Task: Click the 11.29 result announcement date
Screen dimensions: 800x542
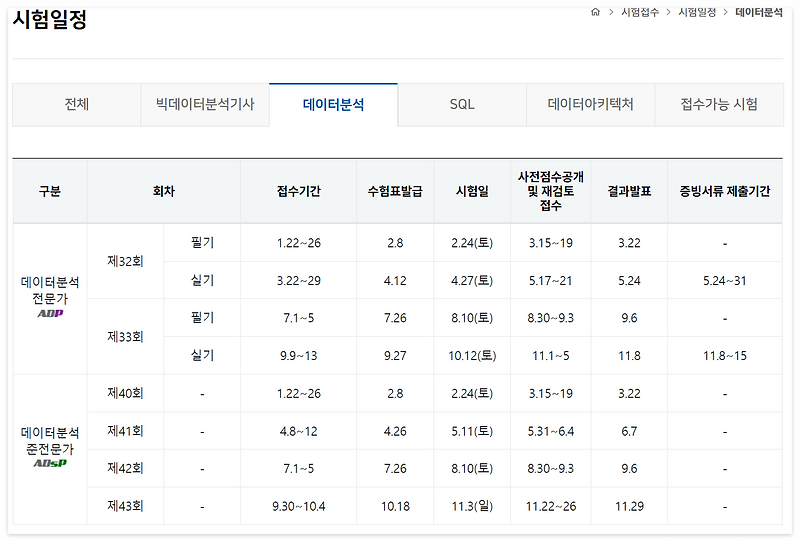Action: [629, 506]
